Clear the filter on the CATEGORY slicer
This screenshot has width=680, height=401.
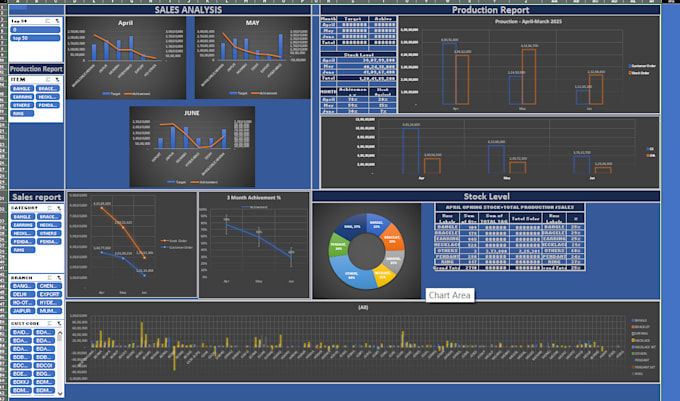[x=59, y=208]
